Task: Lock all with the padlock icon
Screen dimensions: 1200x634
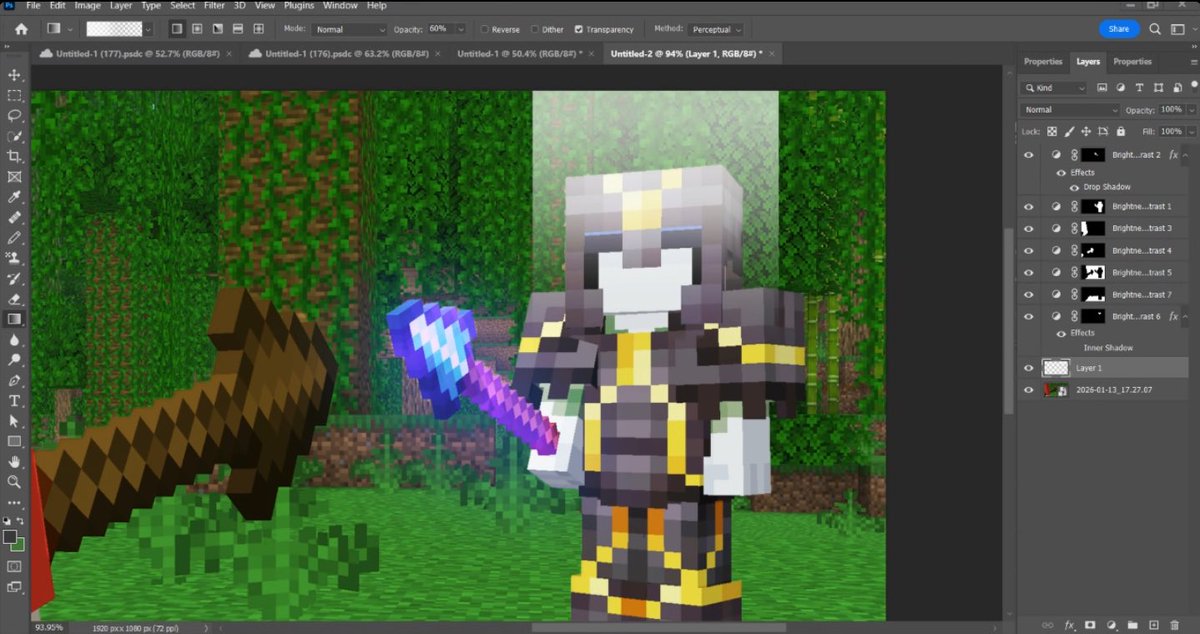Action: 1122,131
